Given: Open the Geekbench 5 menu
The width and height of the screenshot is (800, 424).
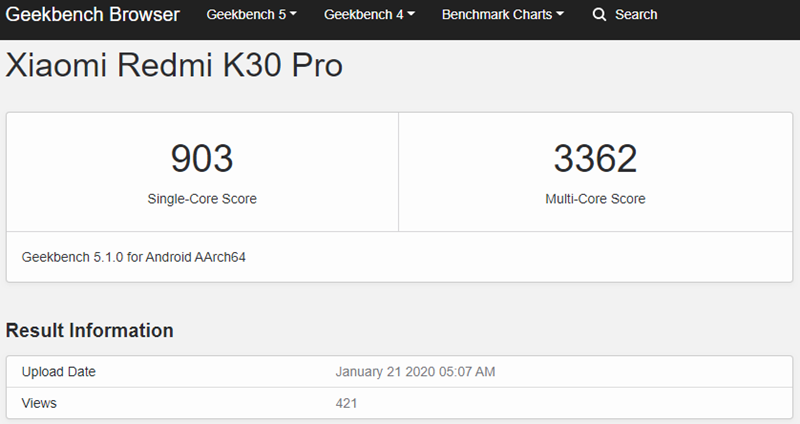Looking at the screenshot, I should click(251, 15).
